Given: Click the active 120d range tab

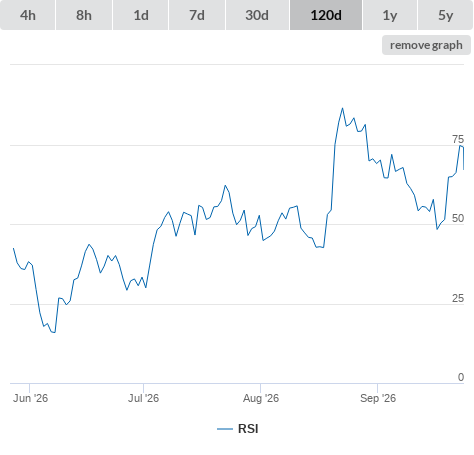Looking at the screenshot, I should (326, 15).
